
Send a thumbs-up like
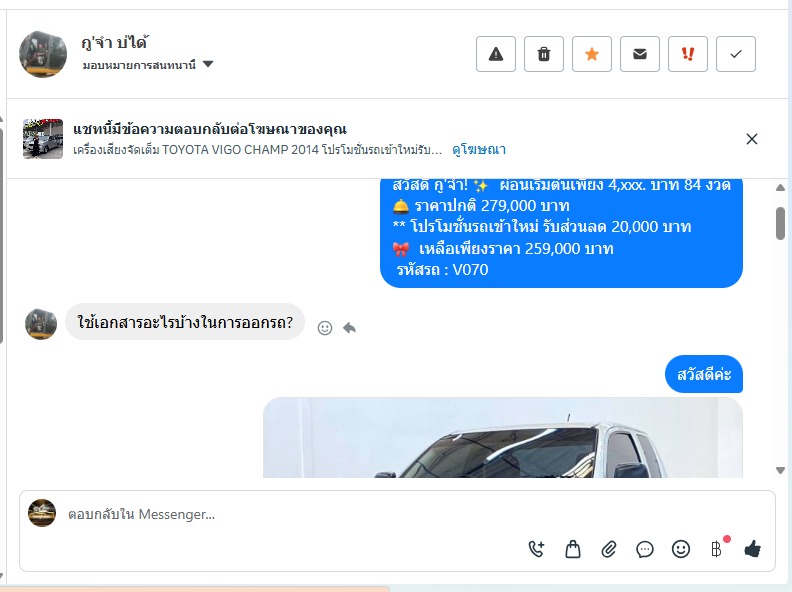pos(753,549)
